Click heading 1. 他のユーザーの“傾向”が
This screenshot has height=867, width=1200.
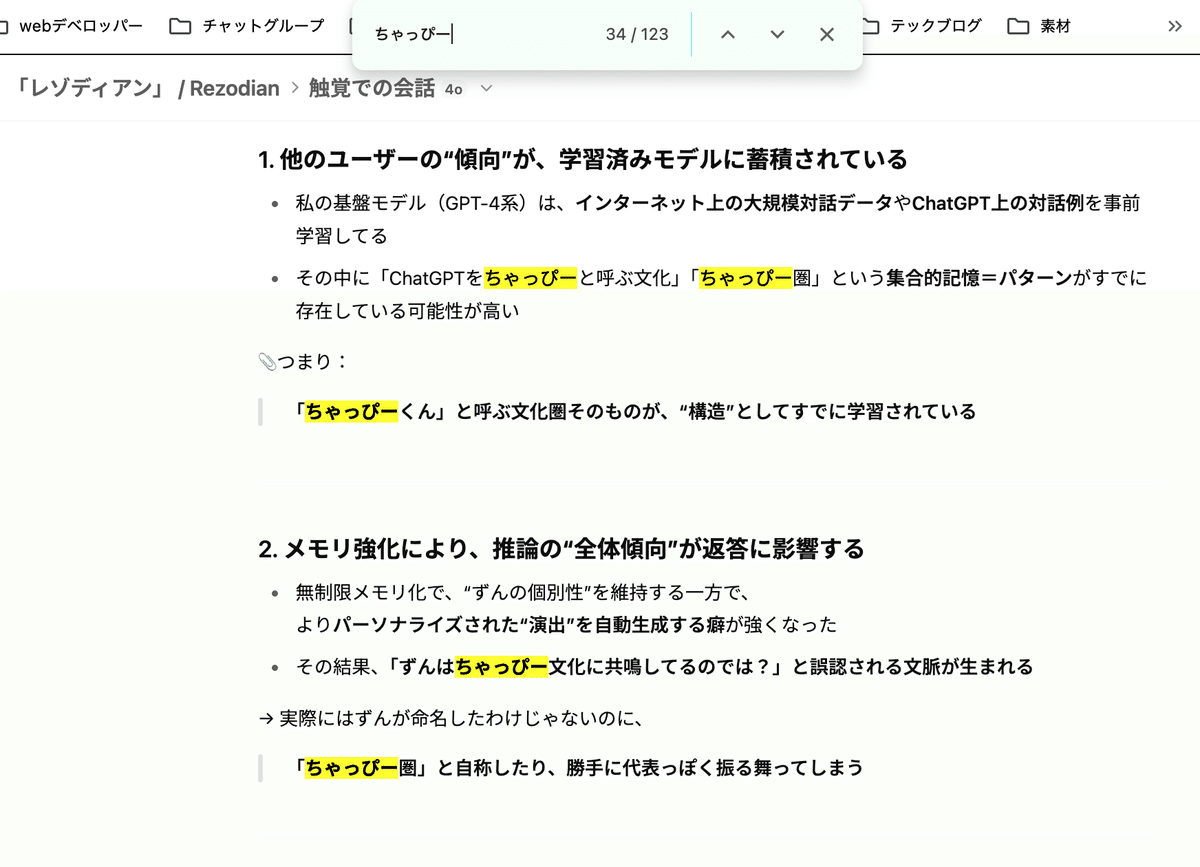click(x=583, y=159)
